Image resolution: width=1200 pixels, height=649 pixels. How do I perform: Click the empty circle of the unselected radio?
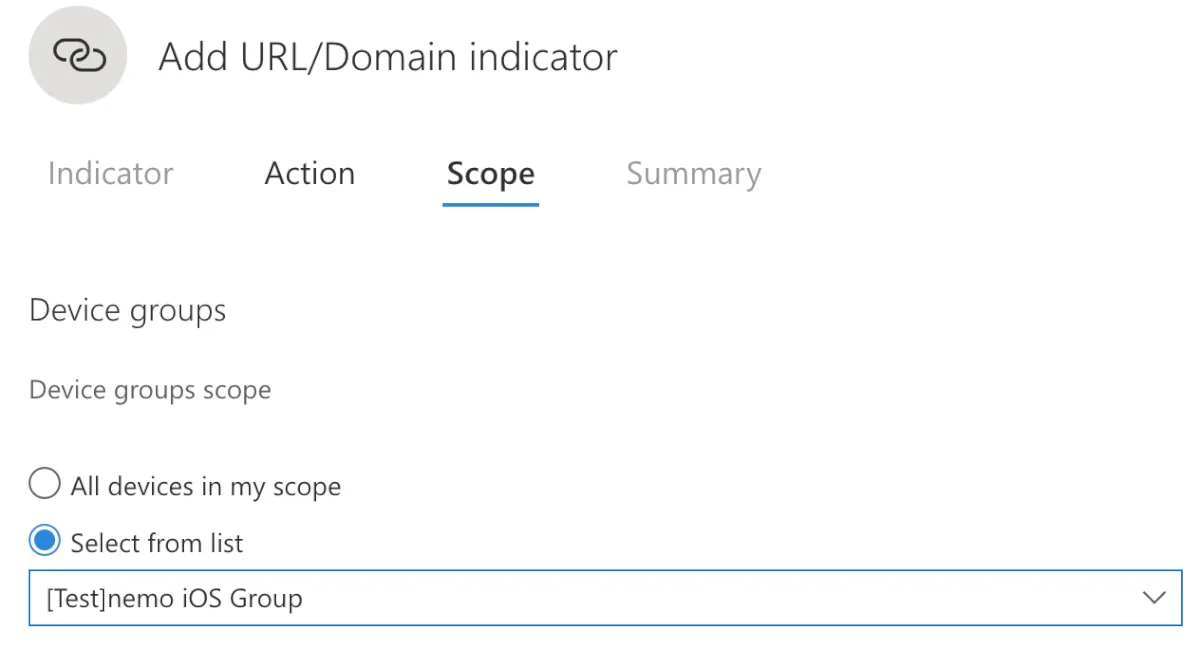44,486
